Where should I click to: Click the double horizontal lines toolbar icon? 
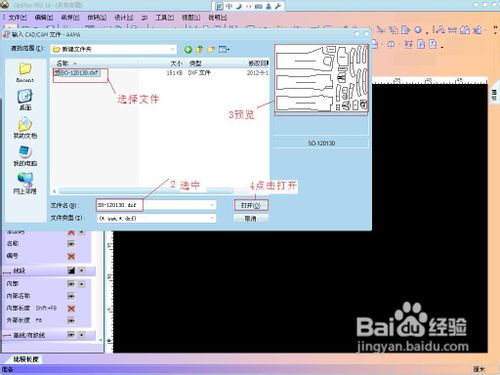pos(452,30)
